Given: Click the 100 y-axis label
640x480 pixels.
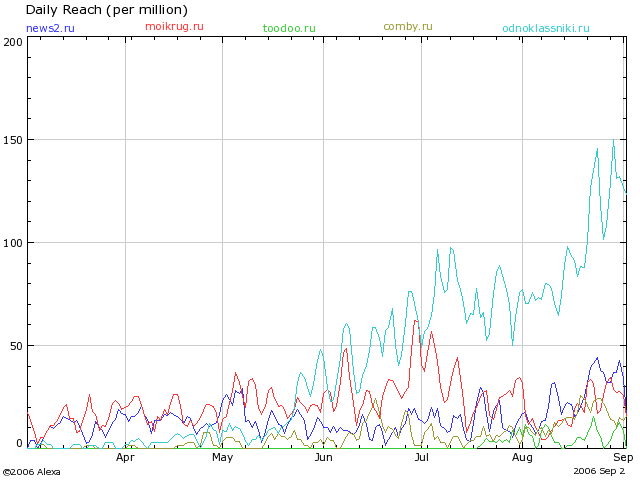Looking at the screenshot, I should (x=13, y=243).
